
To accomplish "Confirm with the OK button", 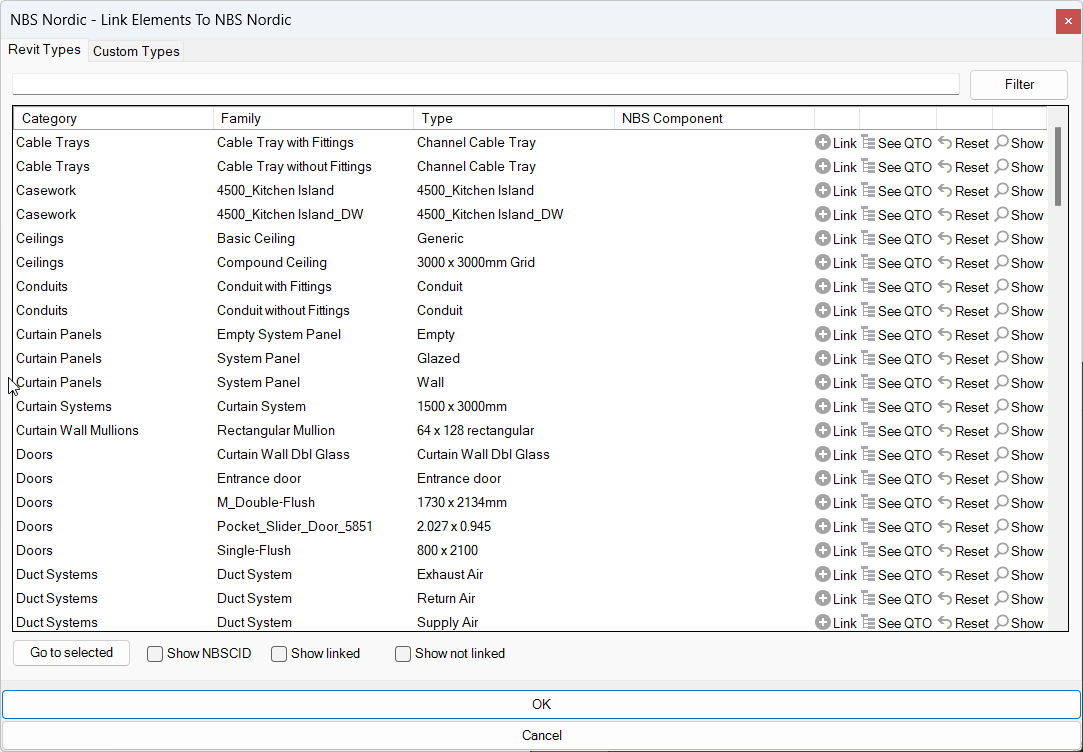I will pyautogui.click(x=542, y=704).
